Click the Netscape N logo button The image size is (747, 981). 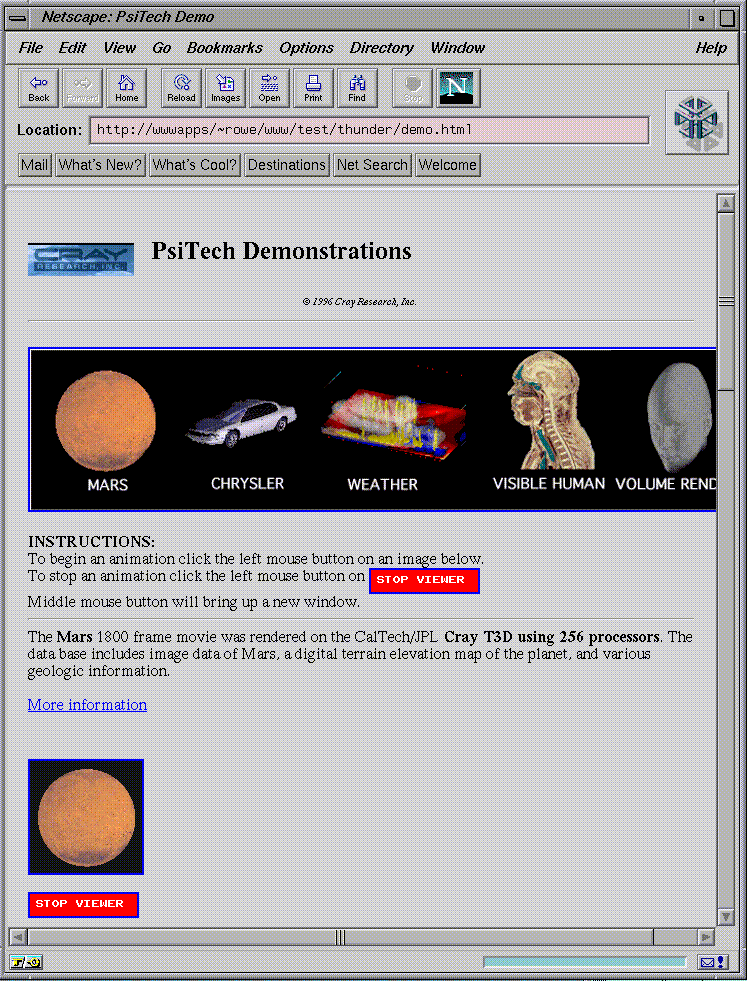pos(458,88)
